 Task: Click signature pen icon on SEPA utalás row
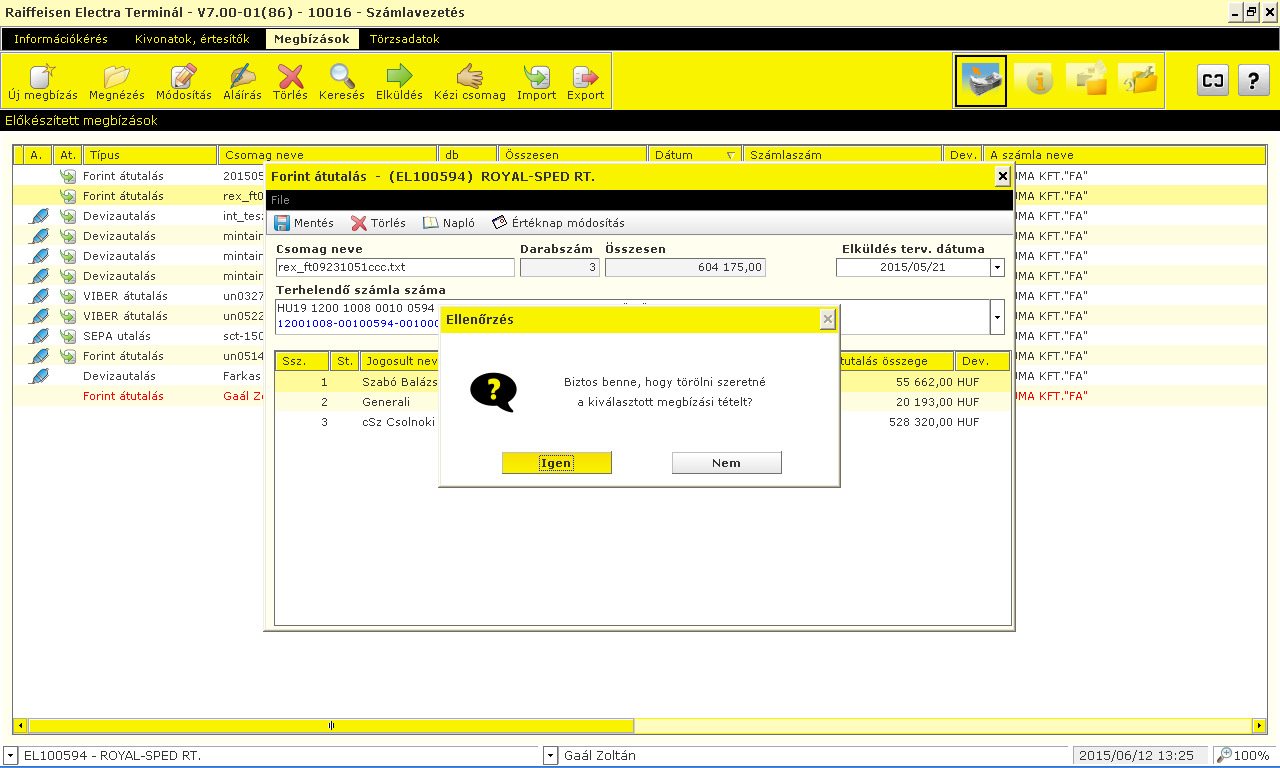(x=38, y=336)
